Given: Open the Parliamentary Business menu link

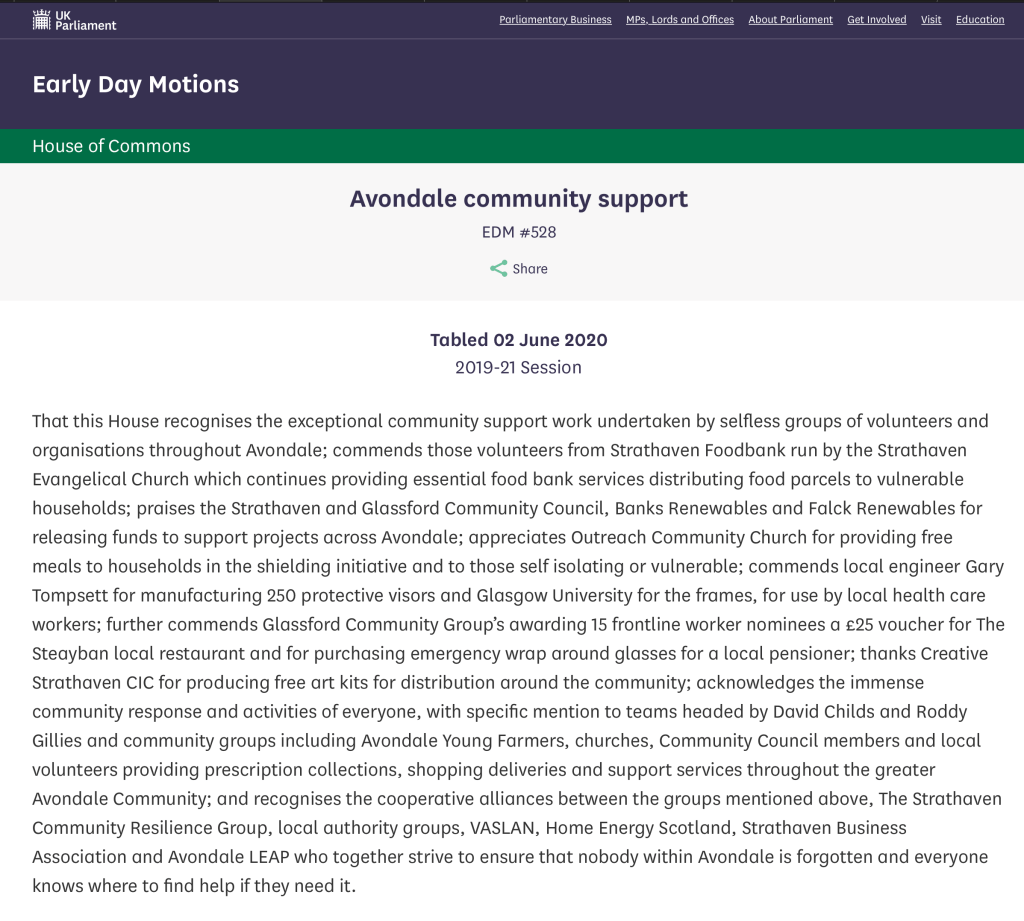Looking at the screenshot, I should coord(555,20).
